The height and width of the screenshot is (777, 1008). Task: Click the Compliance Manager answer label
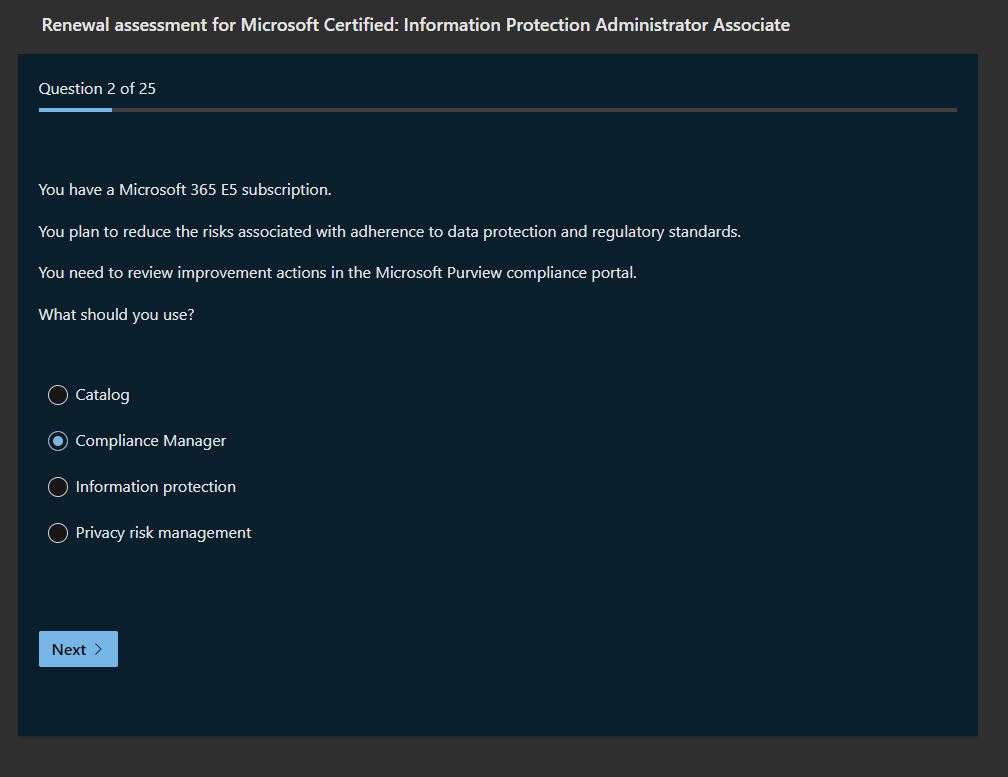(x=150, y=441)
